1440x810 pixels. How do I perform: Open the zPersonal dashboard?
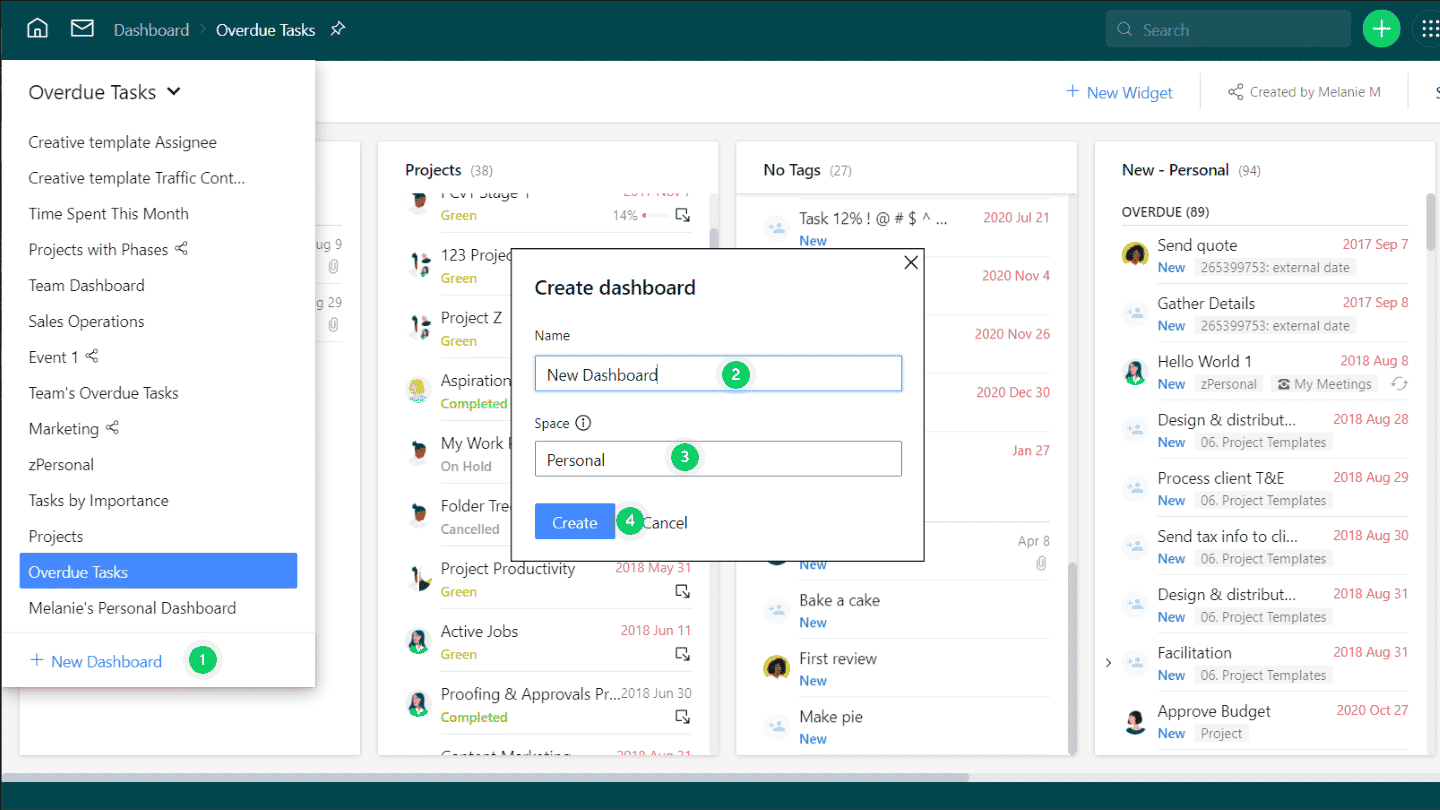pyautogui.click(x=61, y=464)
